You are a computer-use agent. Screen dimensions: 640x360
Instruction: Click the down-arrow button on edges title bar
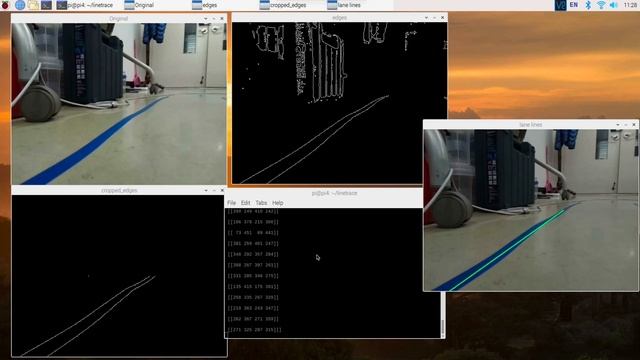(x=426, y=18)
